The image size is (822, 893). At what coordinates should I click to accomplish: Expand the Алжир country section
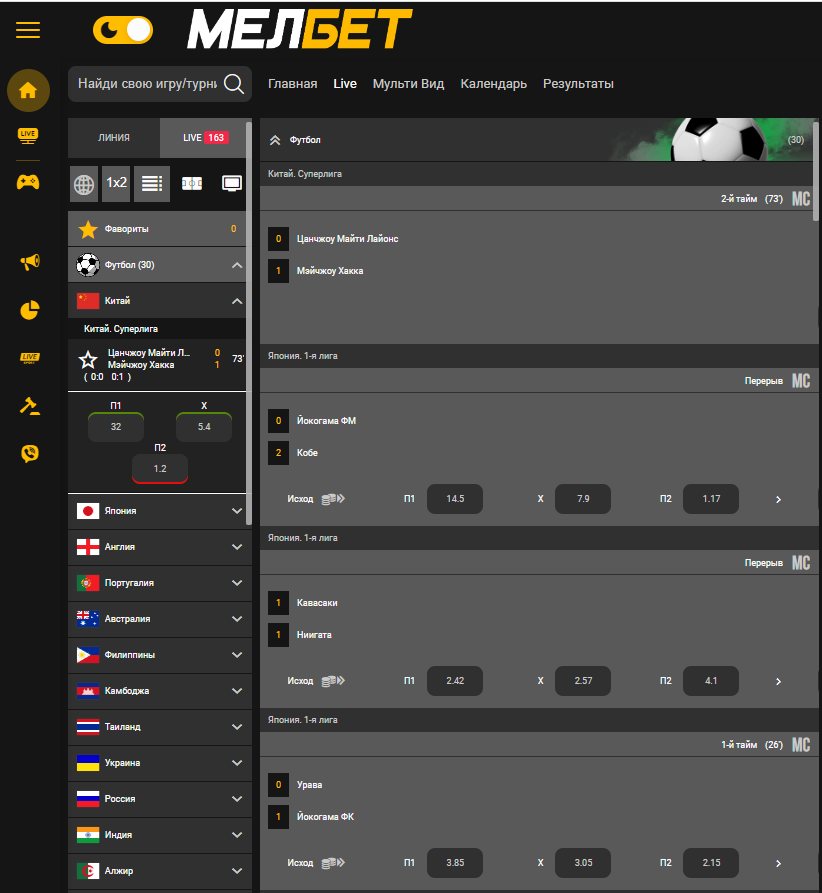pos(160,870)
